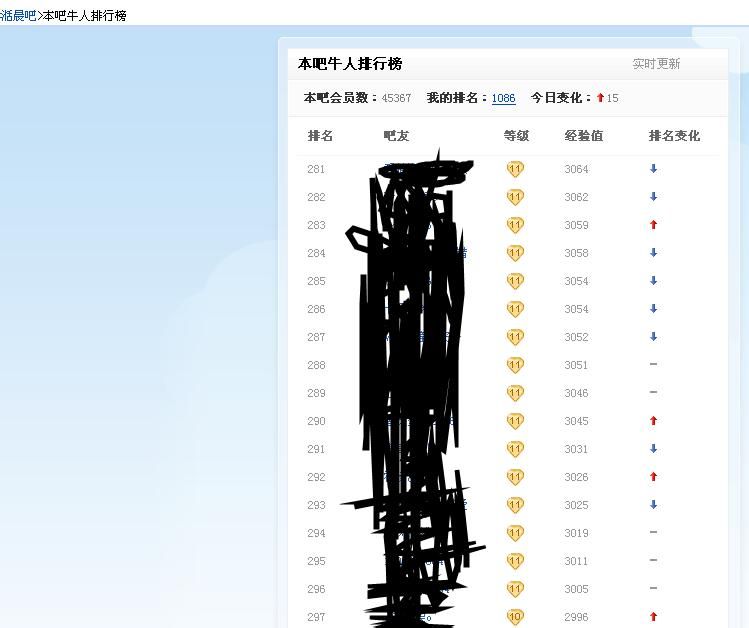Screen dimensions: 749x628
Task: Click level 11 badge in rank 294 row
Action: pyautogui.click(x=515, y=533)
